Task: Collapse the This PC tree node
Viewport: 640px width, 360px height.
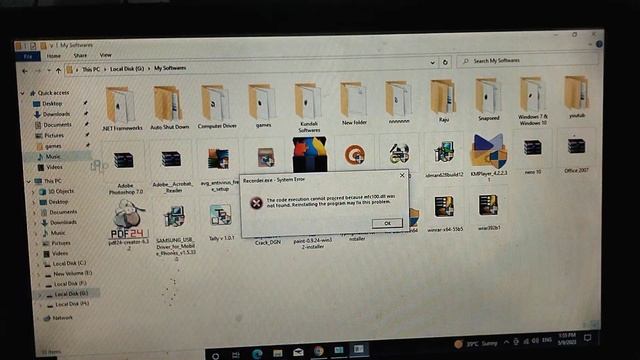Action: tap(29, 181)
